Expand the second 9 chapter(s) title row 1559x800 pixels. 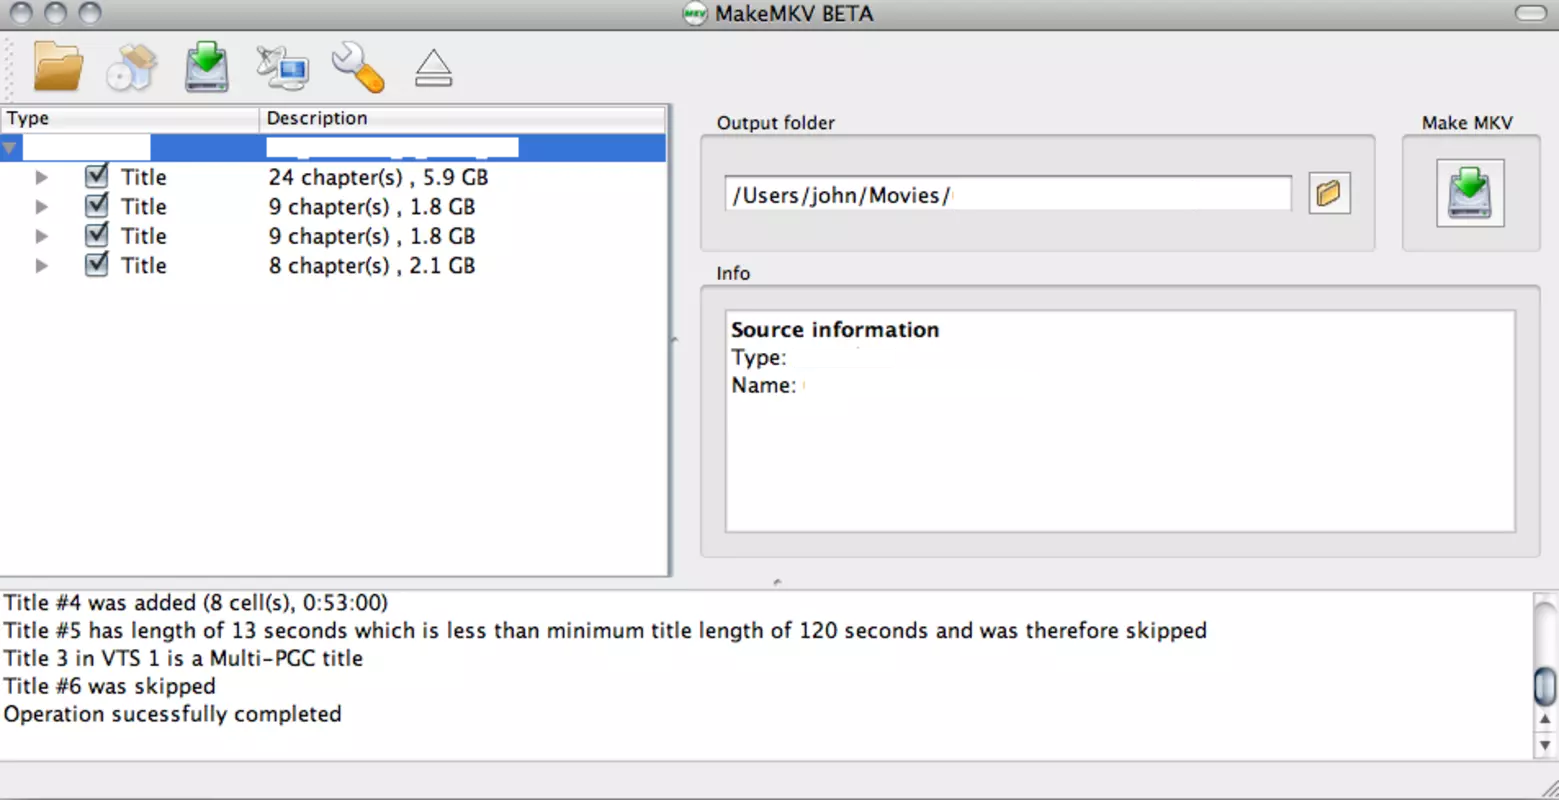(x=41, y=237)
